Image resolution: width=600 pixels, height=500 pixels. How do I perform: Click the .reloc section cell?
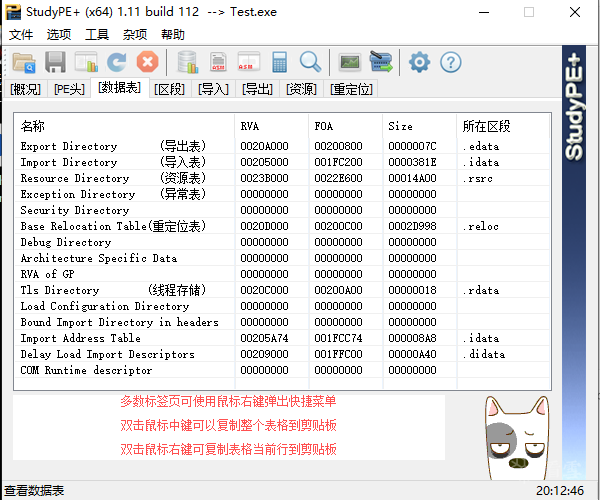pyautogui.click(x=481, y=226)
